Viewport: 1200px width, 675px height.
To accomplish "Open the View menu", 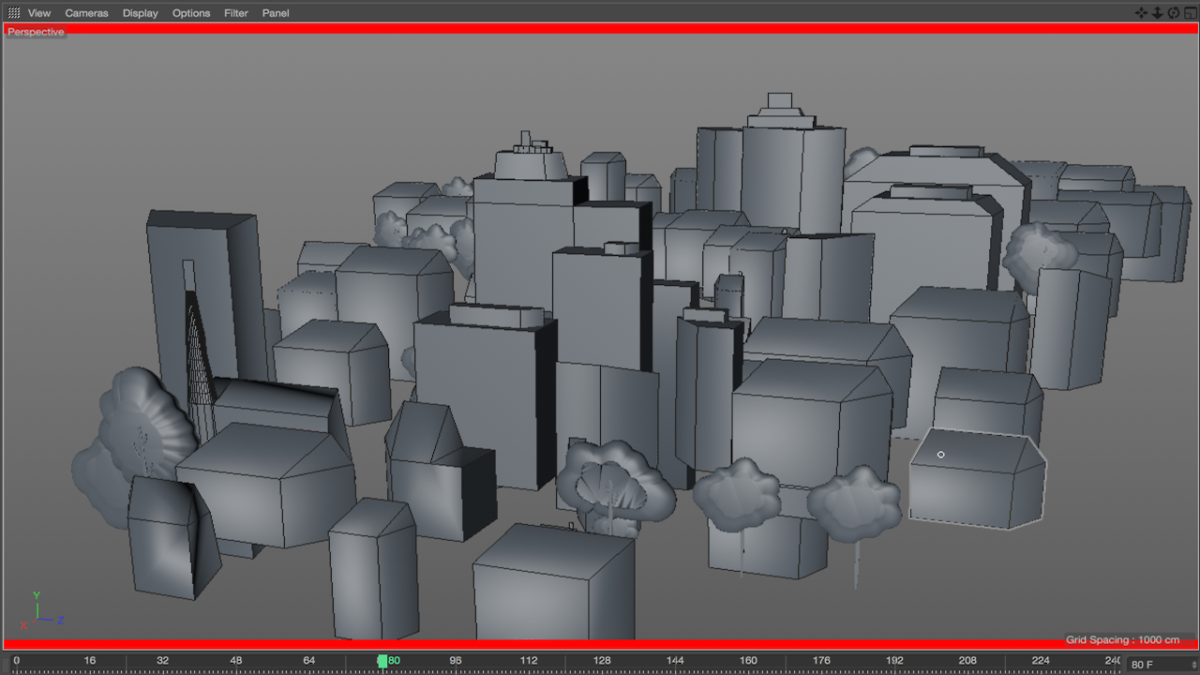I will click(39, 13).
